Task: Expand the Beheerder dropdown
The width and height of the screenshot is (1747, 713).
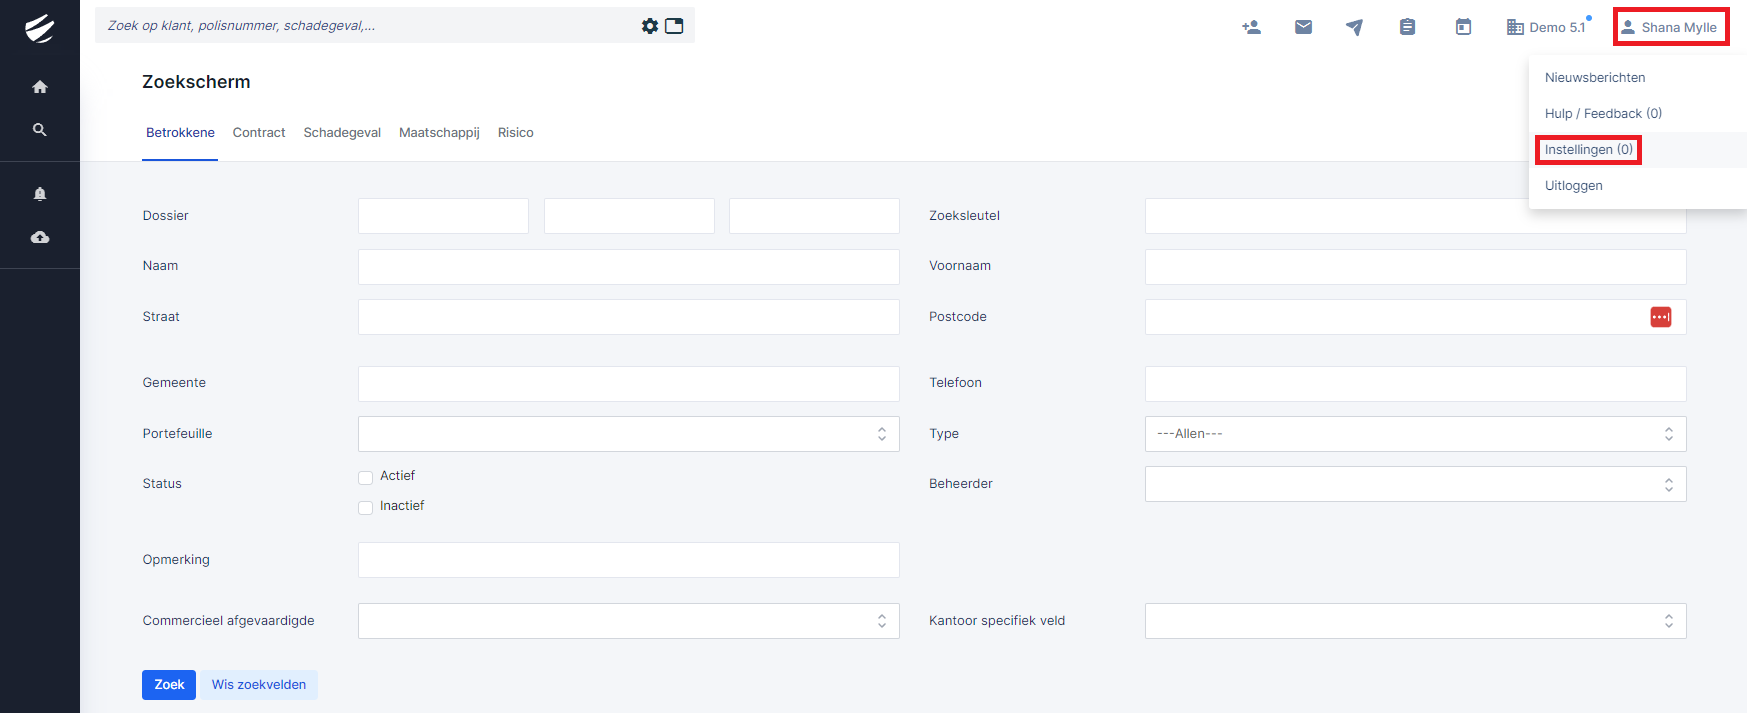Action: (x=1414, y=484)
